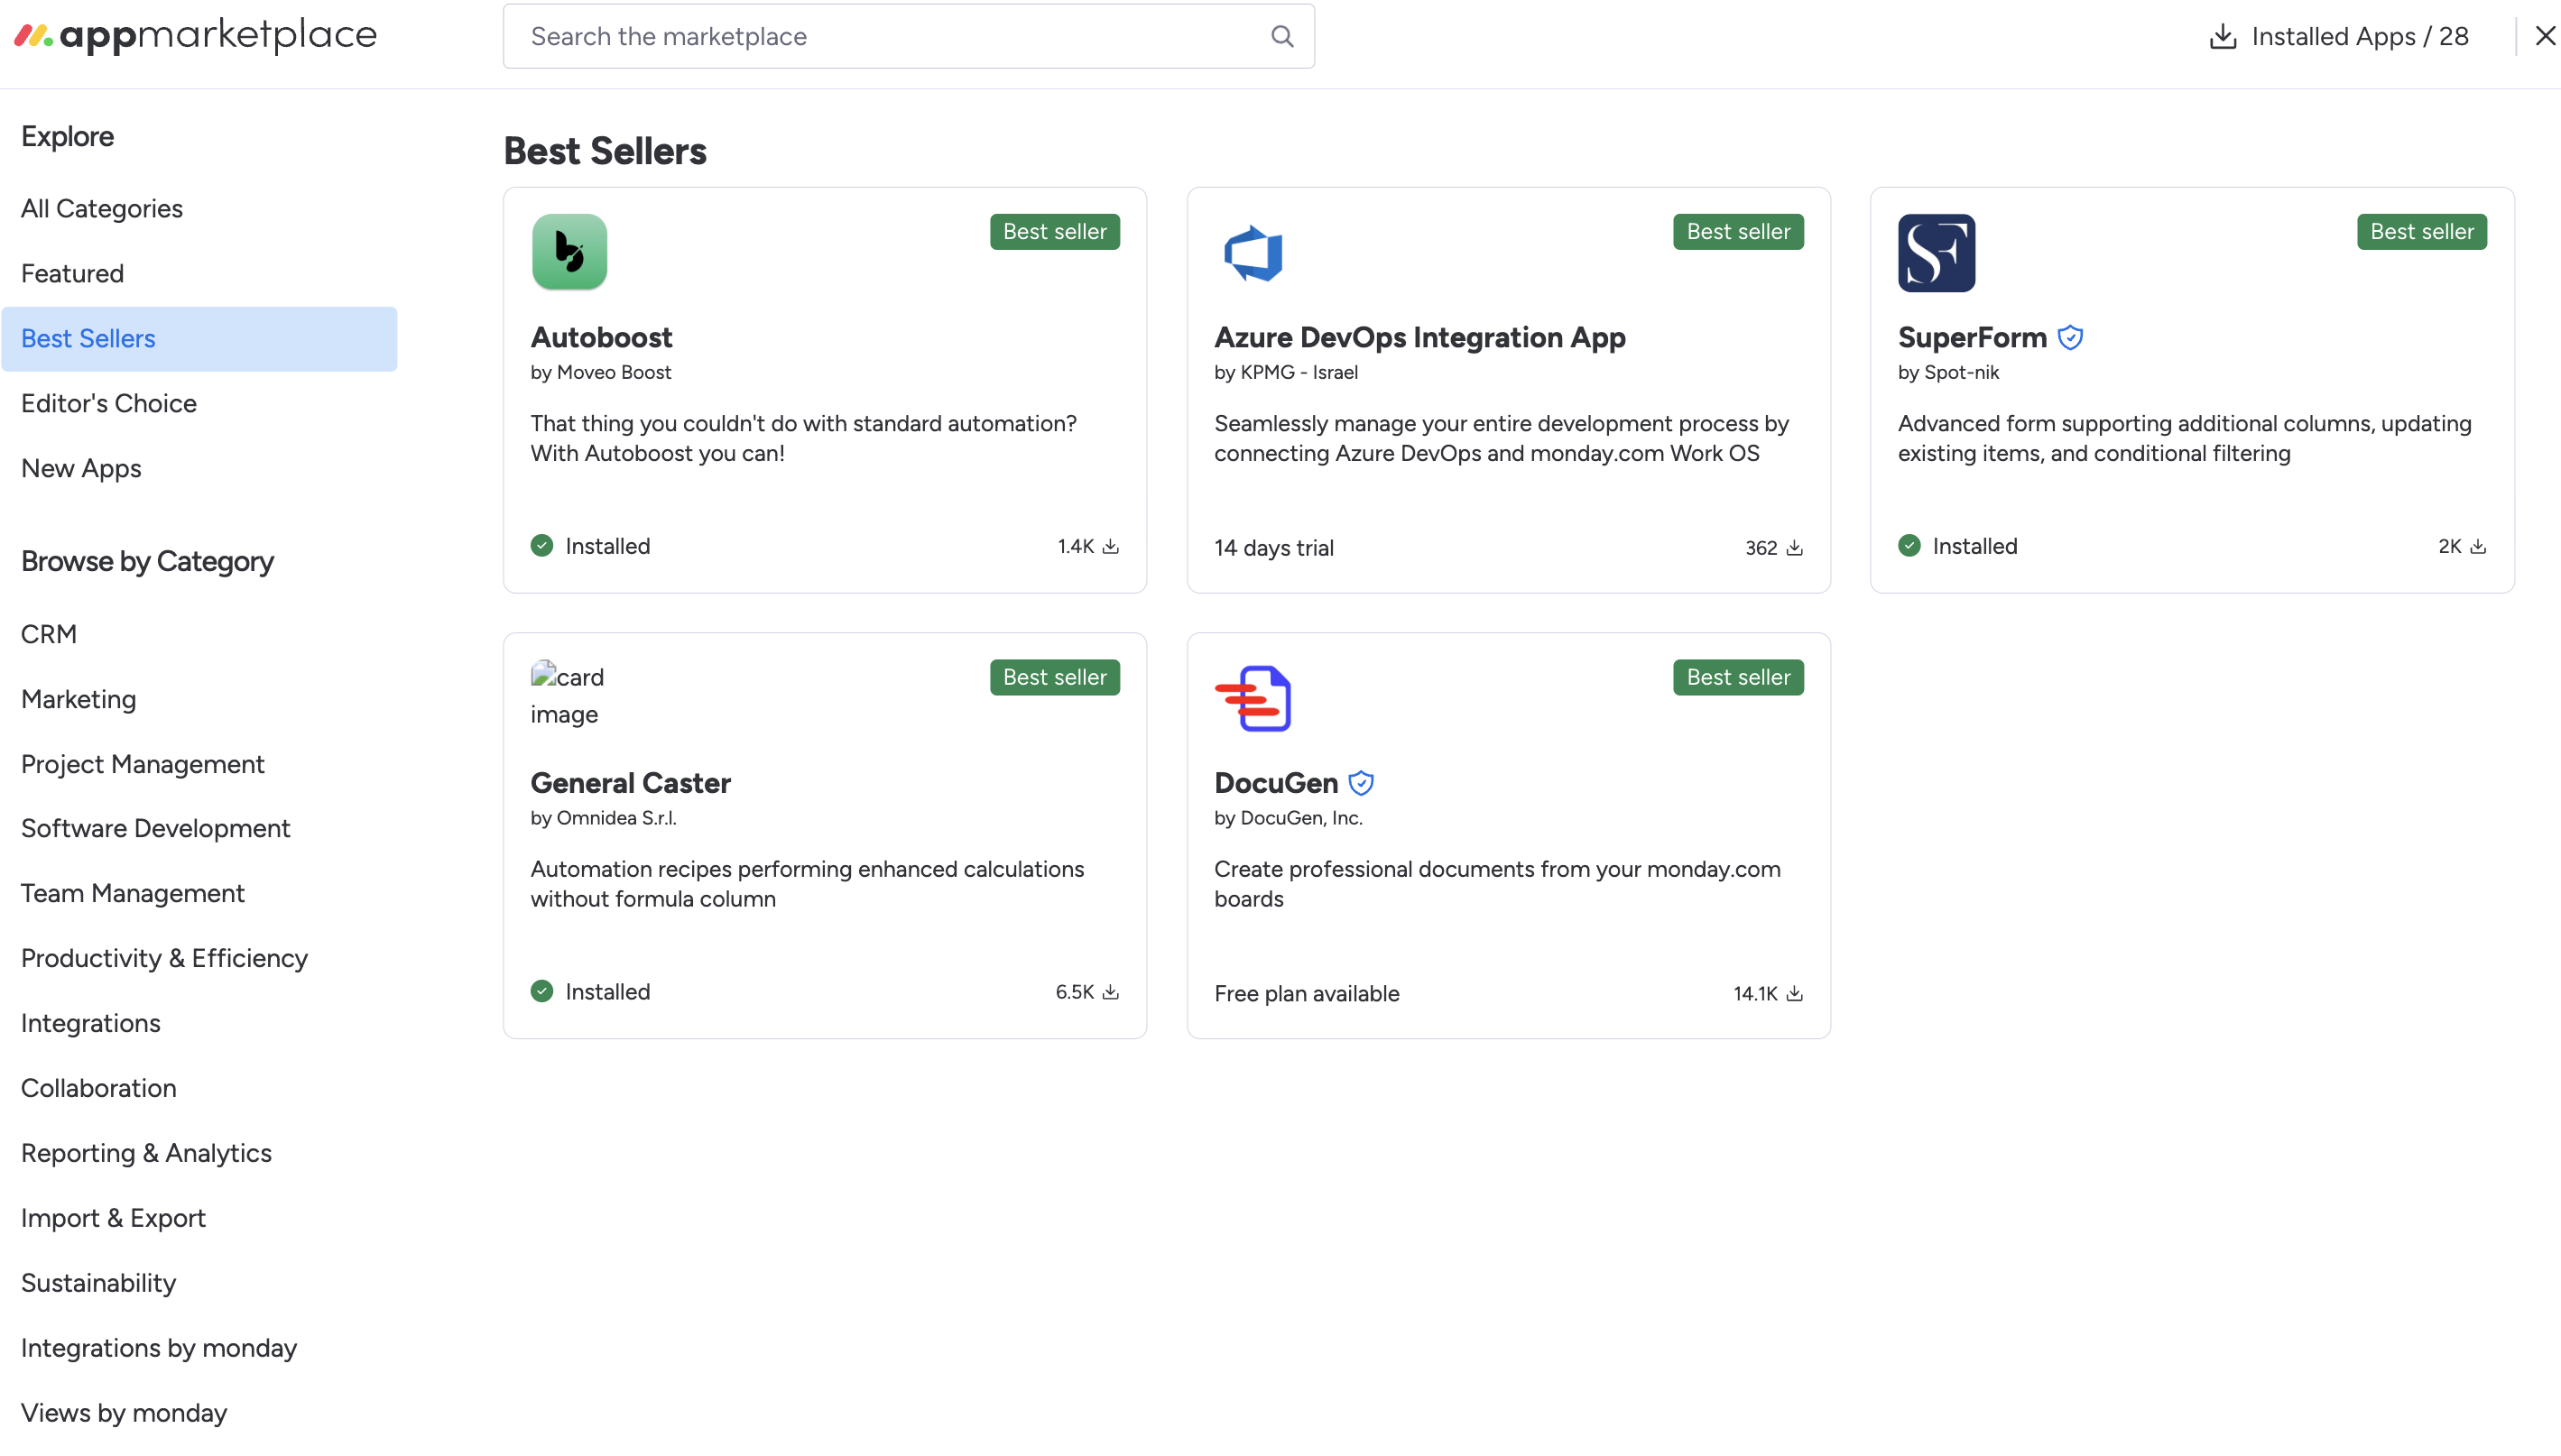Open the Azure DevOps Integration App title
Screen dimensions: 2561x1456
(x=1419, y=338)
